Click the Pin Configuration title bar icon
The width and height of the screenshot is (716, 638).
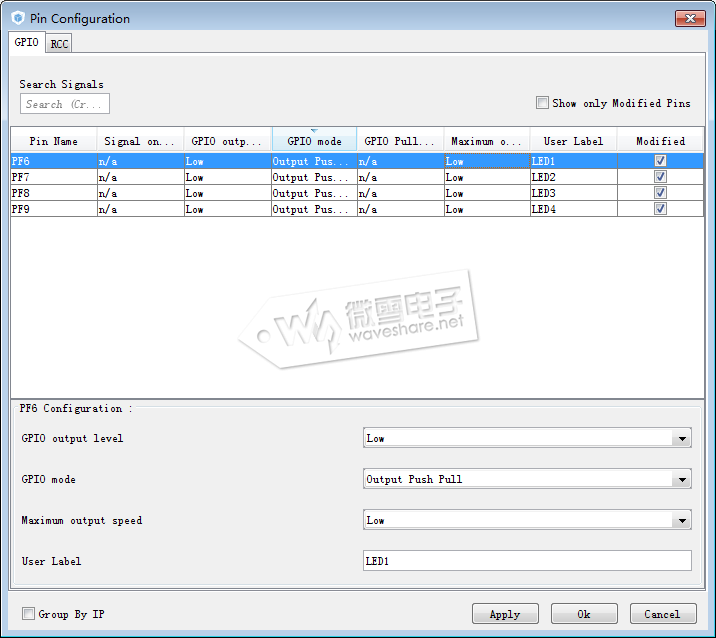pos(18,18)
